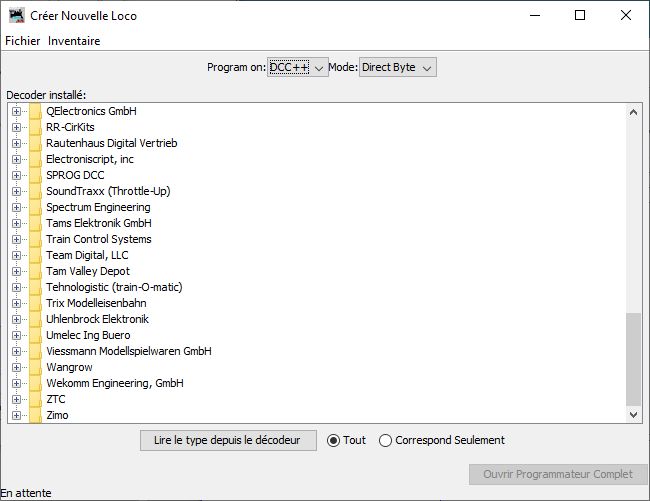This screenshot has height=501, width=650.
Task: Click the RR-CirKits folder icon
Action: click(36, 127)
